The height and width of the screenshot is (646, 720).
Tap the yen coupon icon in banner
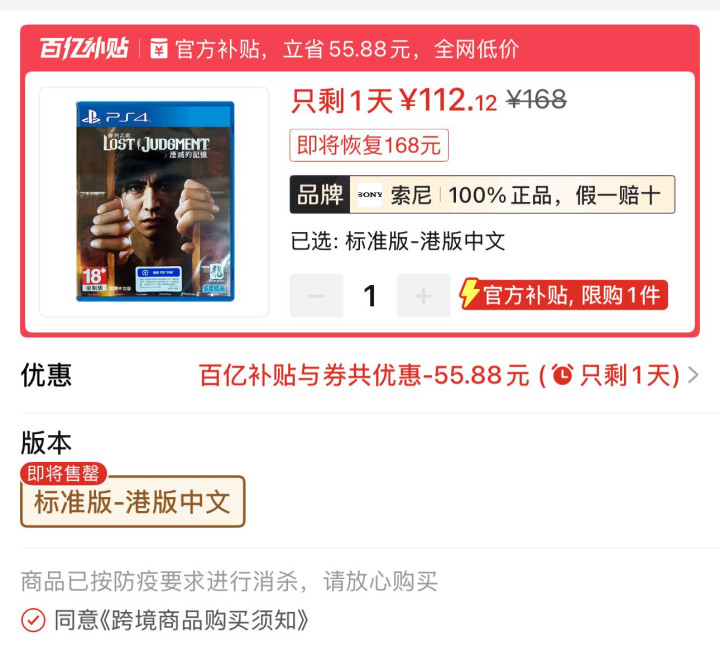[x=159, y=49]
